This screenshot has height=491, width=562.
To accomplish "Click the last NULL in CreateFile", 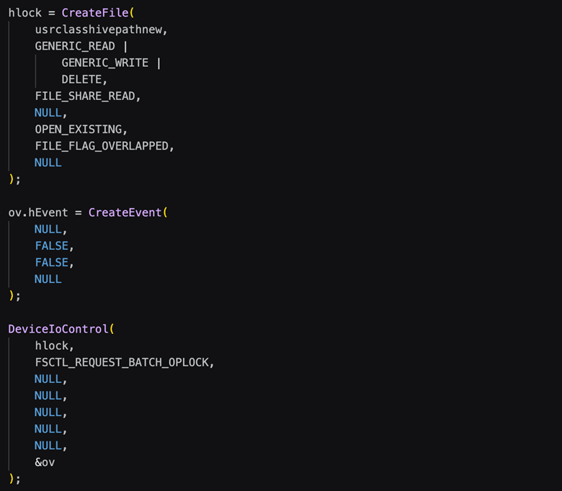I will tap(48, 163).
